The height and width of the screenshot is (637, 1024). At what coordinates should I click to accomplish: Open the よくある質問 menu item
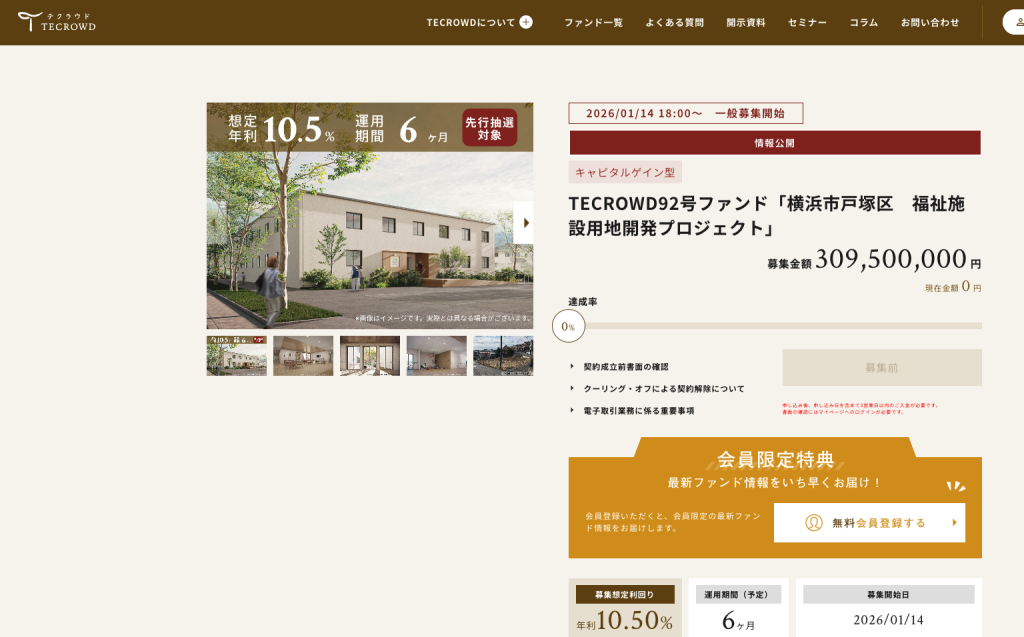(x=674, y=22)
